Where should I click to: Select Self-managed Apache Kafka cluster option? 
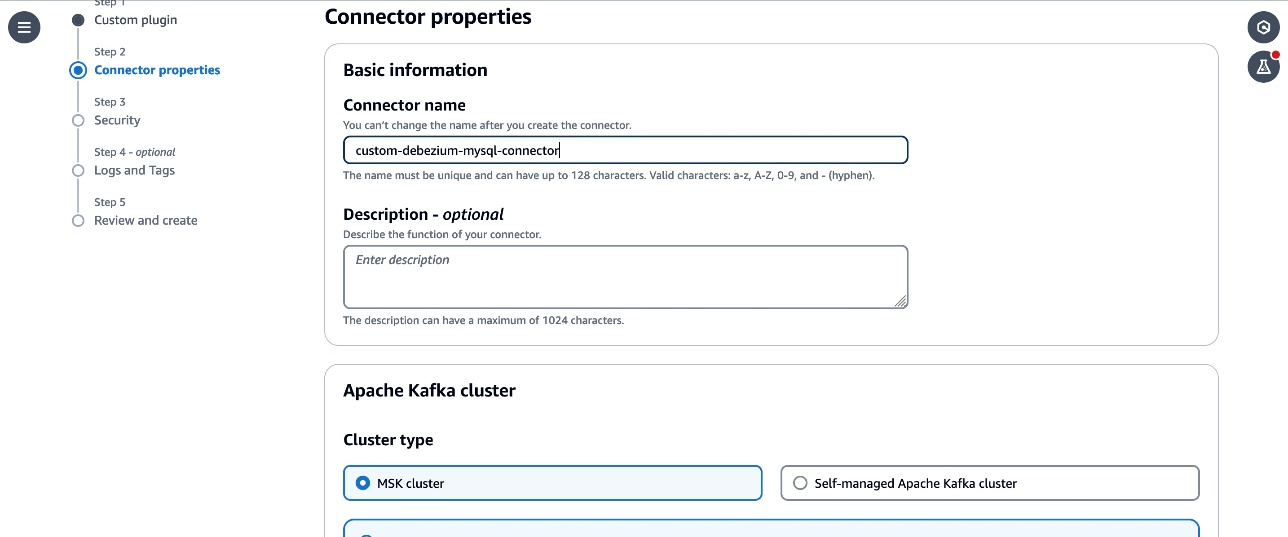tap(990, 483)
